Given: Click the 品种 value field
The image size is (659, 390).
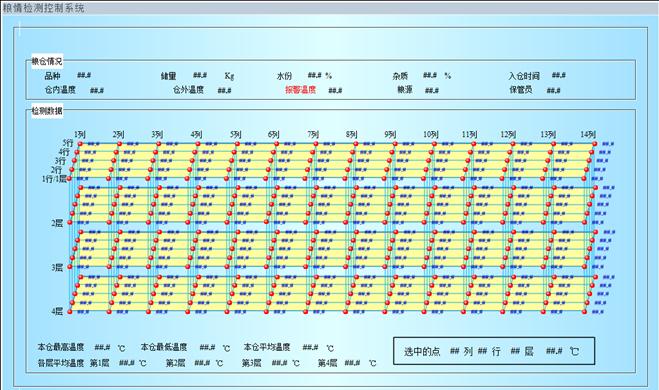Looking at the screenshot, I should pos(84,75).
